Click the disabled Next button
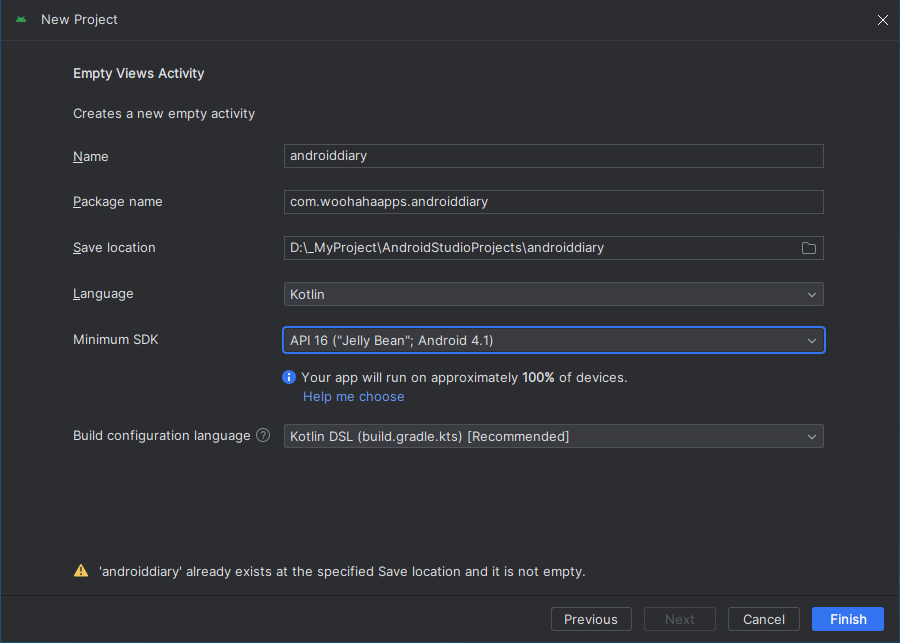 tap(680, 619)
